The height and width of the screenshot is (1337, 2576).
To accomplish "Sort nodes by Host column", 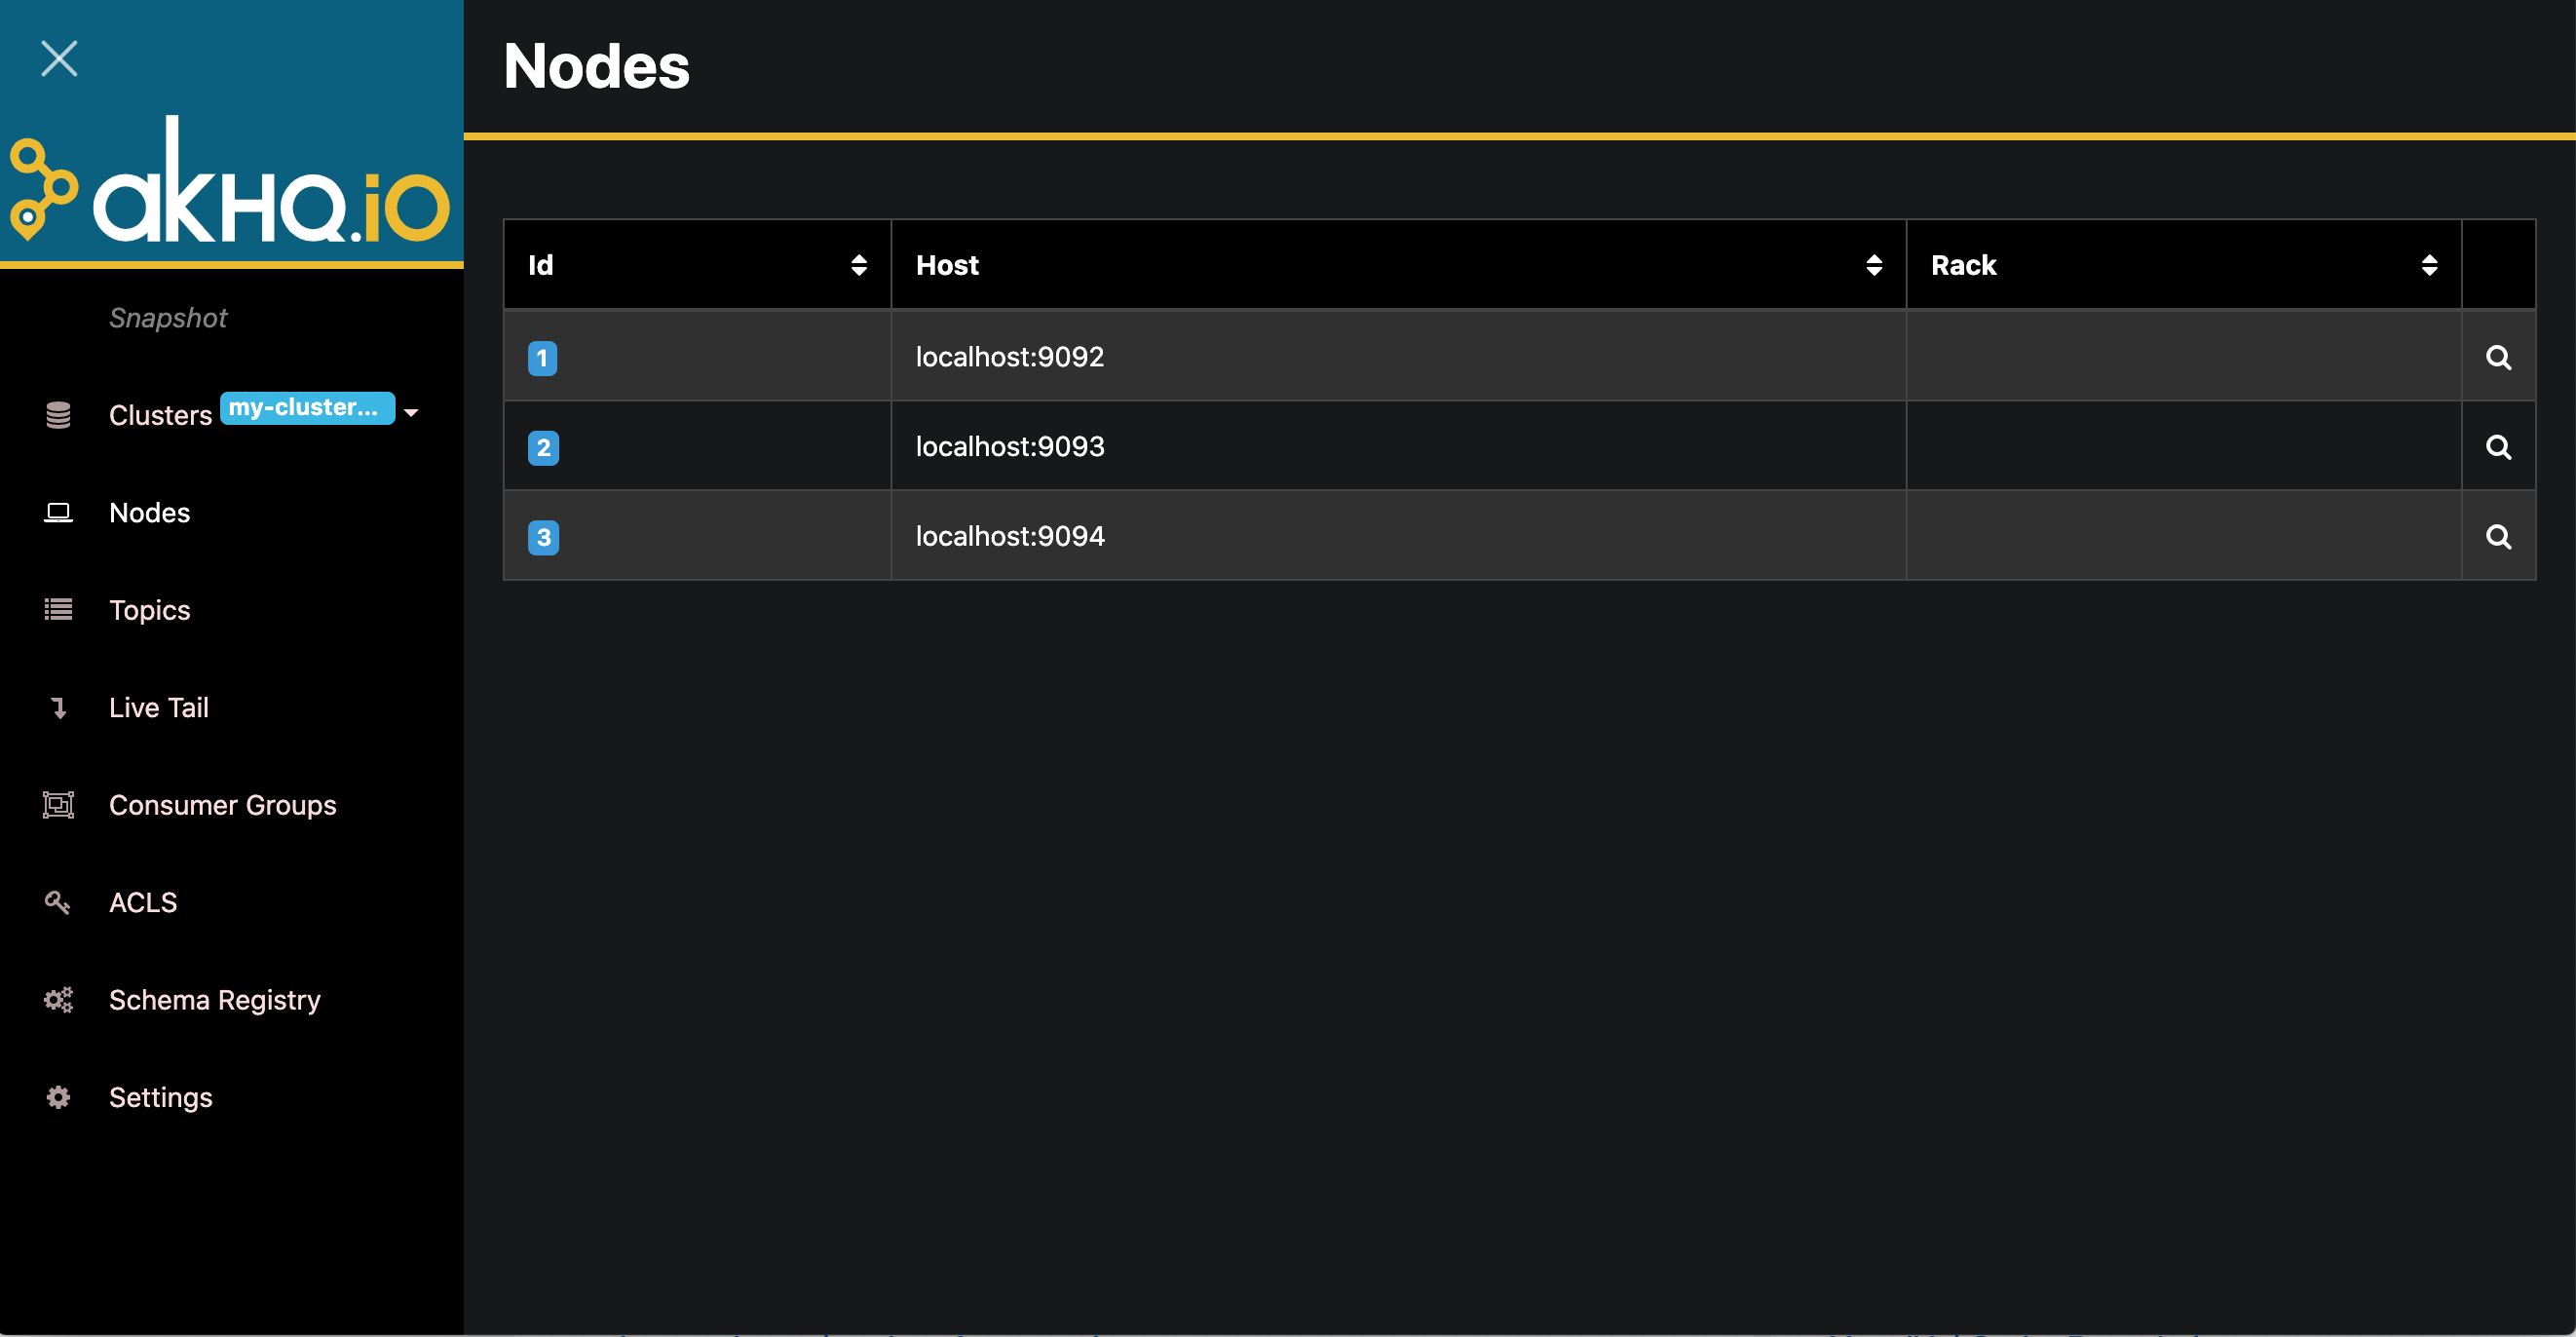I will coord(1875,264).
